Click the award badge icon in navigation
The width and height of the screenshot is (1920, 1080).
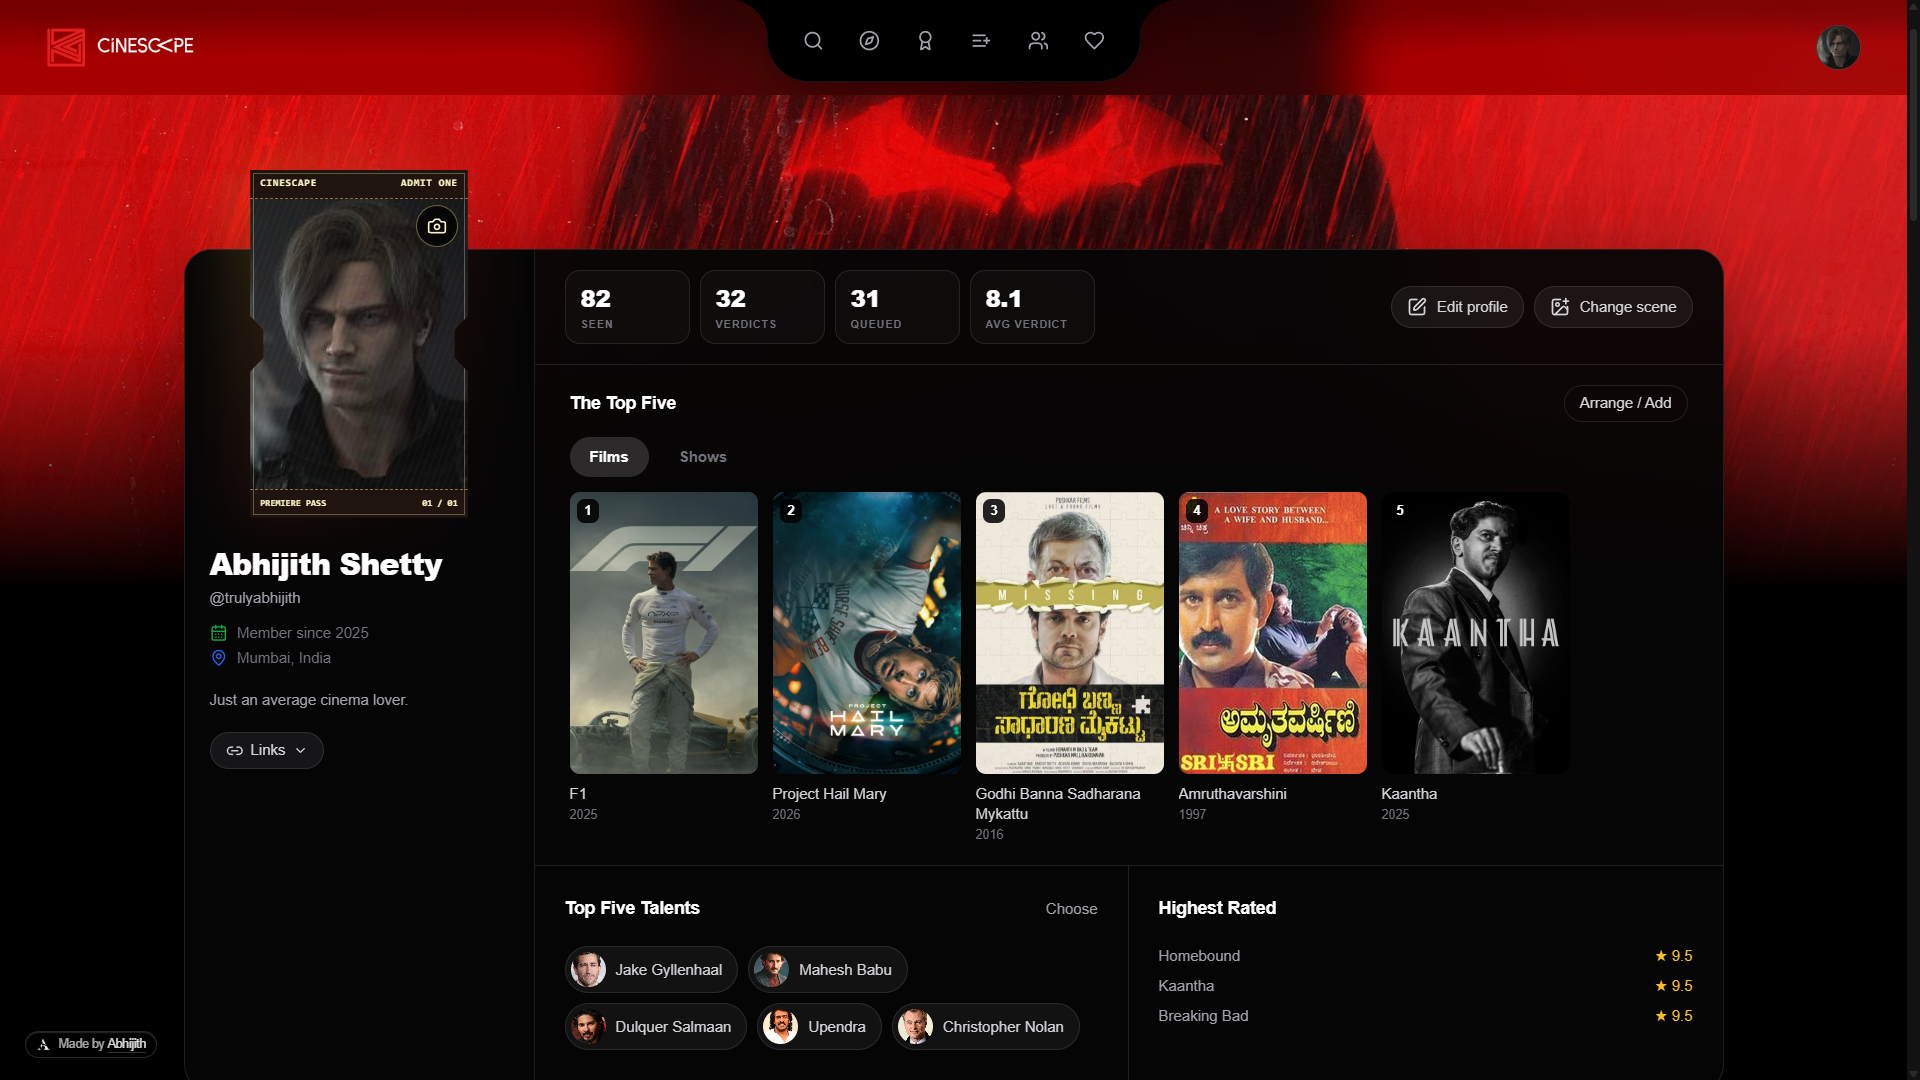pyautogui.click(x=925, y=41)
